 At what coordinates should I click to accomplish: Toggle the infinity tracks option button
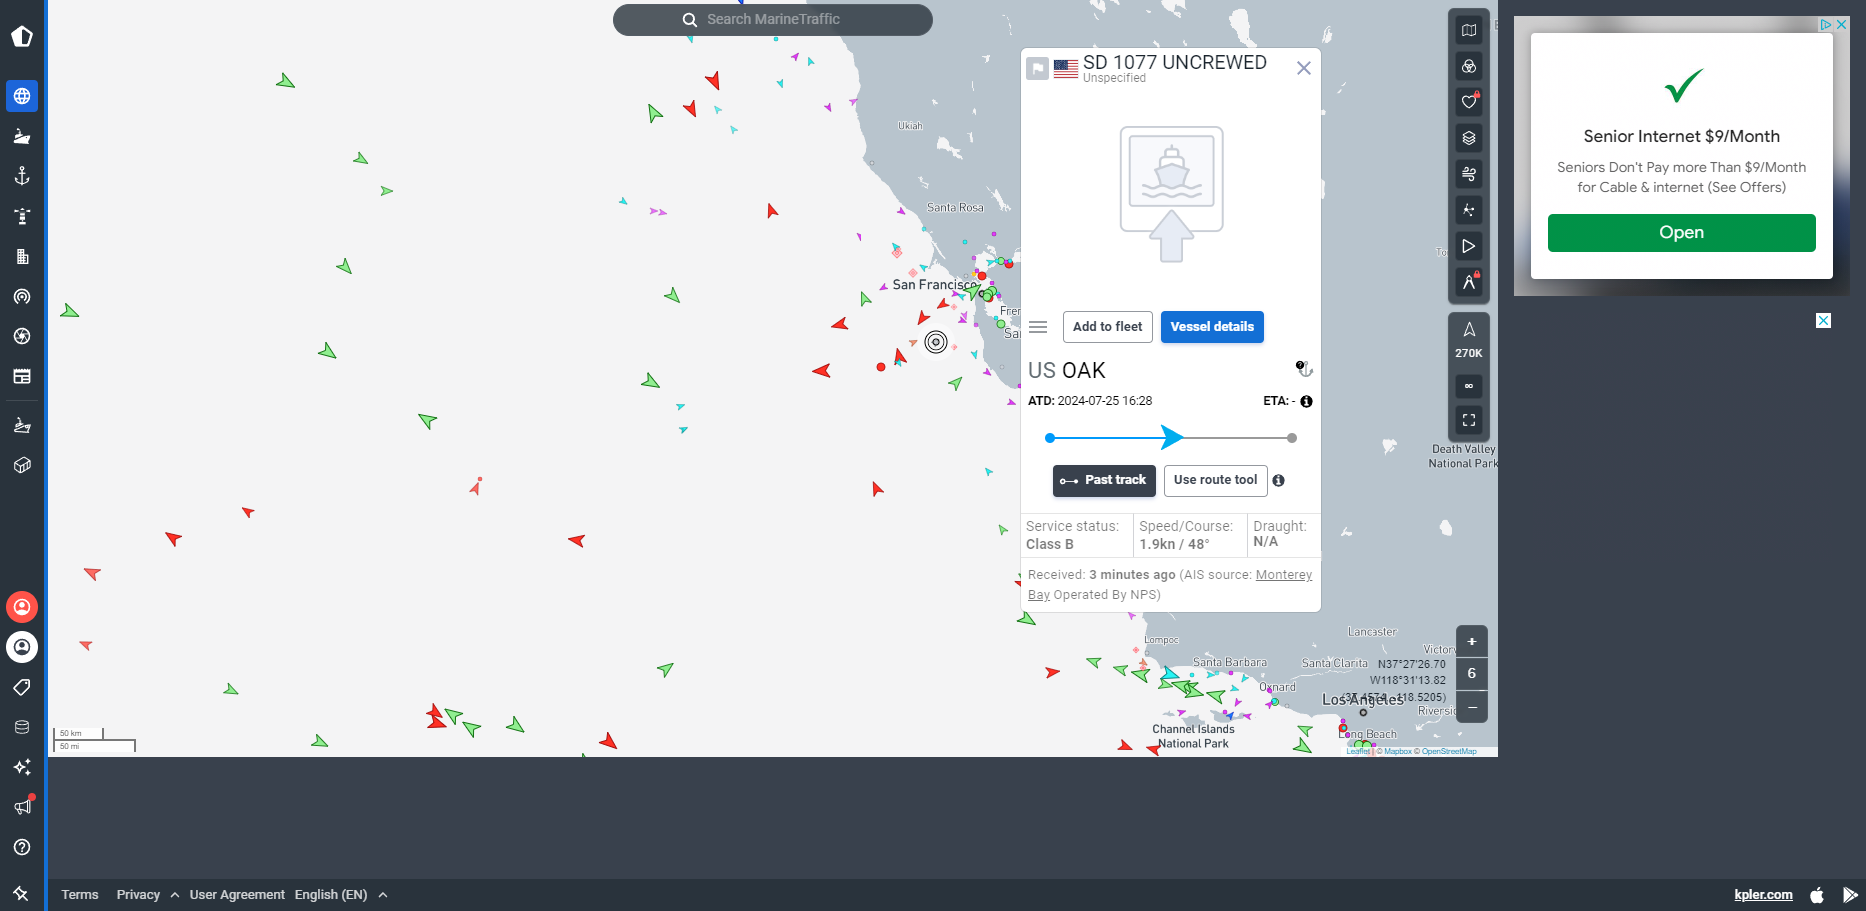[1469, 386]
